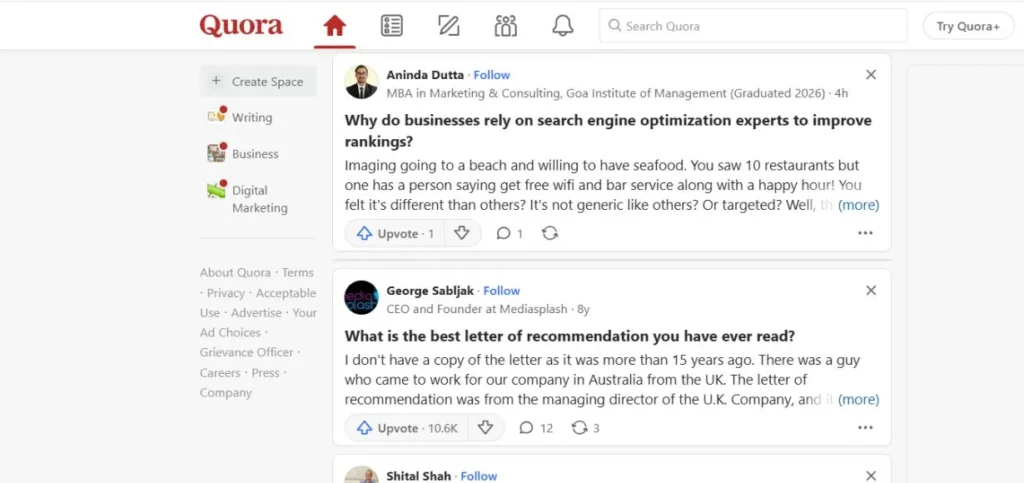Expand Aninda Dutta's answer with (more)

tap(858, 205)
